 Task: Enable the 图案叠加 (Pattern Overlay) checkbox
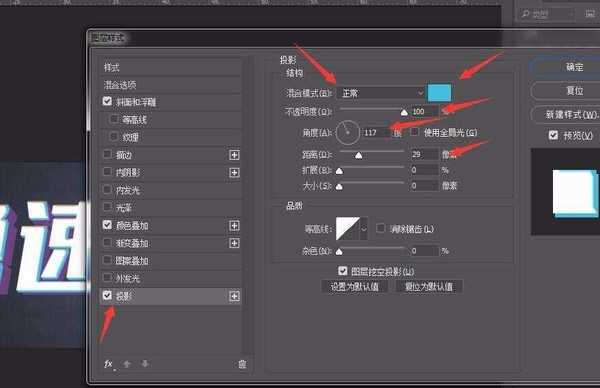coord(107,260)
